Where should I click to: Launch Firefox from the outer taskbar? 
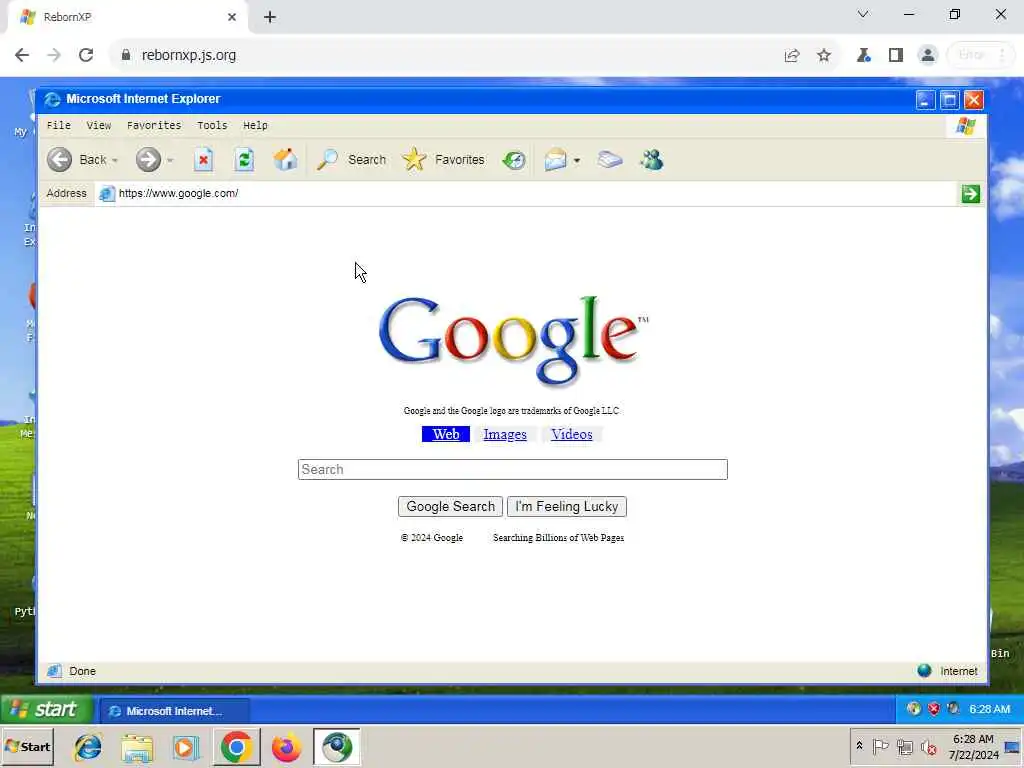(x=286, y=747)
